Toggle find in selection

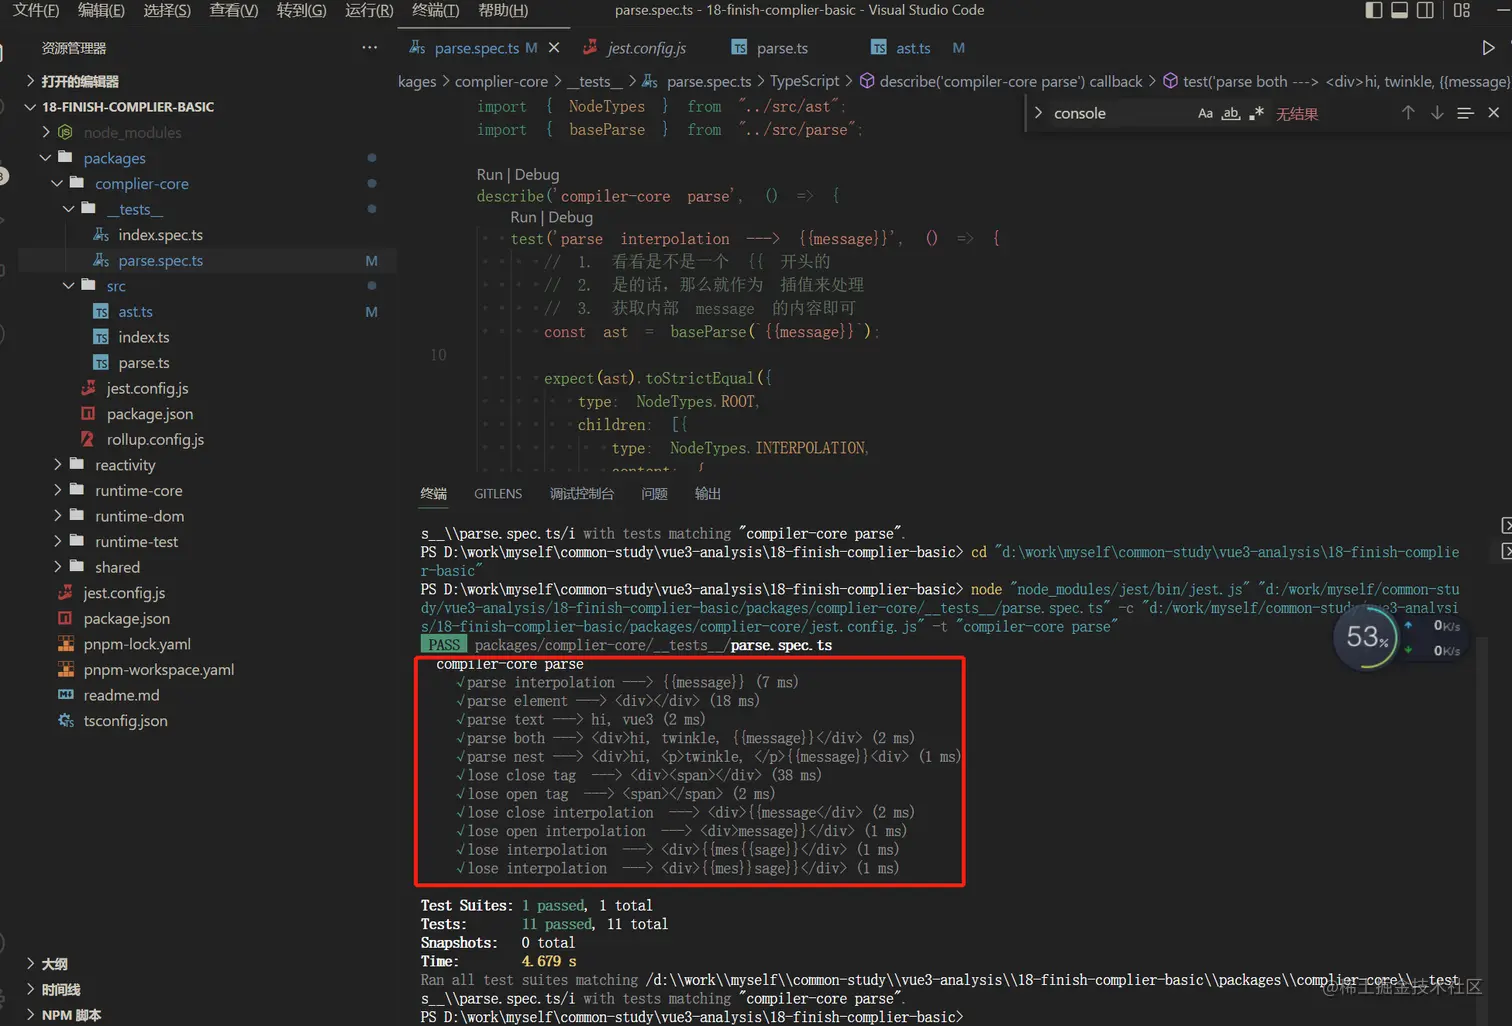coord(1465,113)
